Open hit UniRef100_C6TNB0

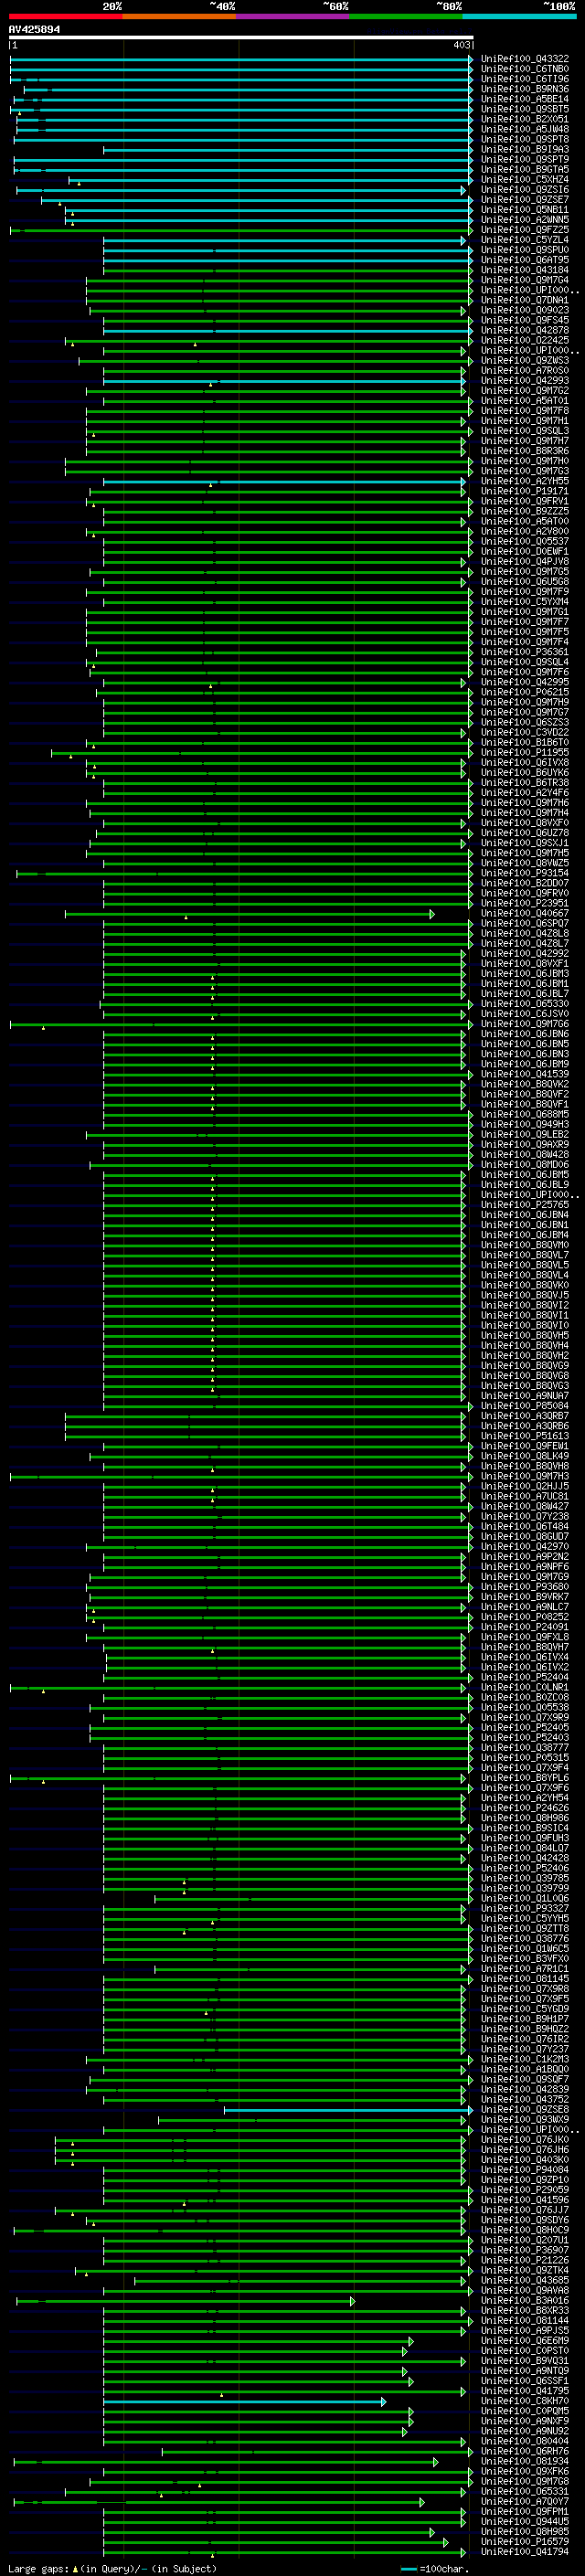[524, 69]
